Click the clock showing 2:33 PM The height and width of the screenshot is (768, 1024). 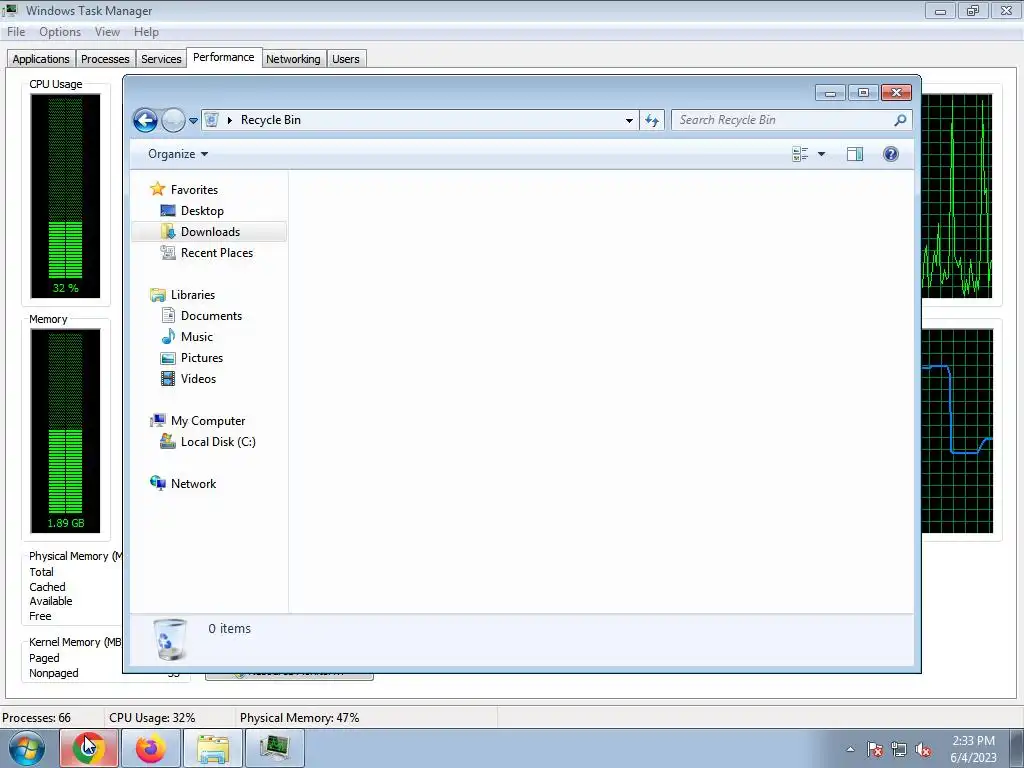click(x=973, y=741)
